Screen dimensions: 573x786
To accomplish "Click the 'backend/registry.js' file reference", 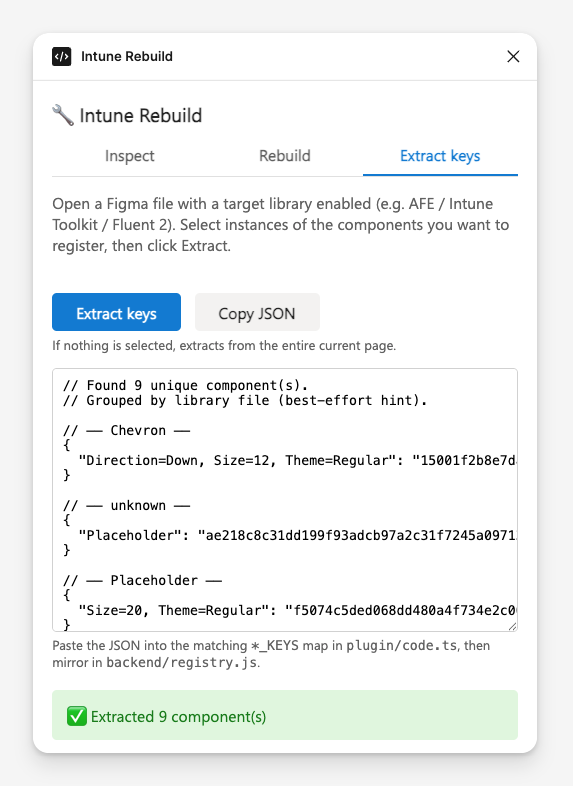I will coord(181,662).
